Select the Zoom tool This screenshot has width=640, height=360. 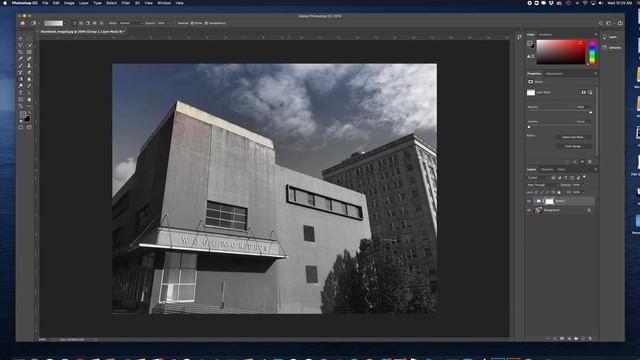coord(20,106)
